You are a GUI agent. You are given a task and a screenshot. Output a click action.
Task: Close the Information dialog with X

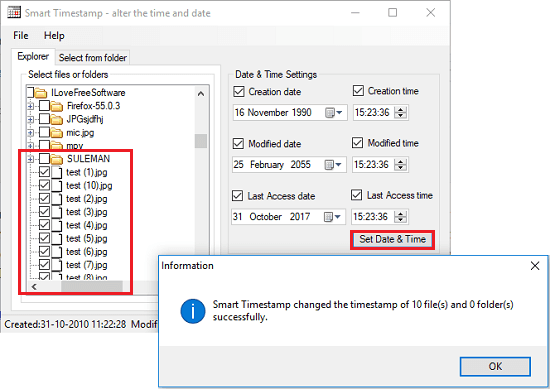535,266
